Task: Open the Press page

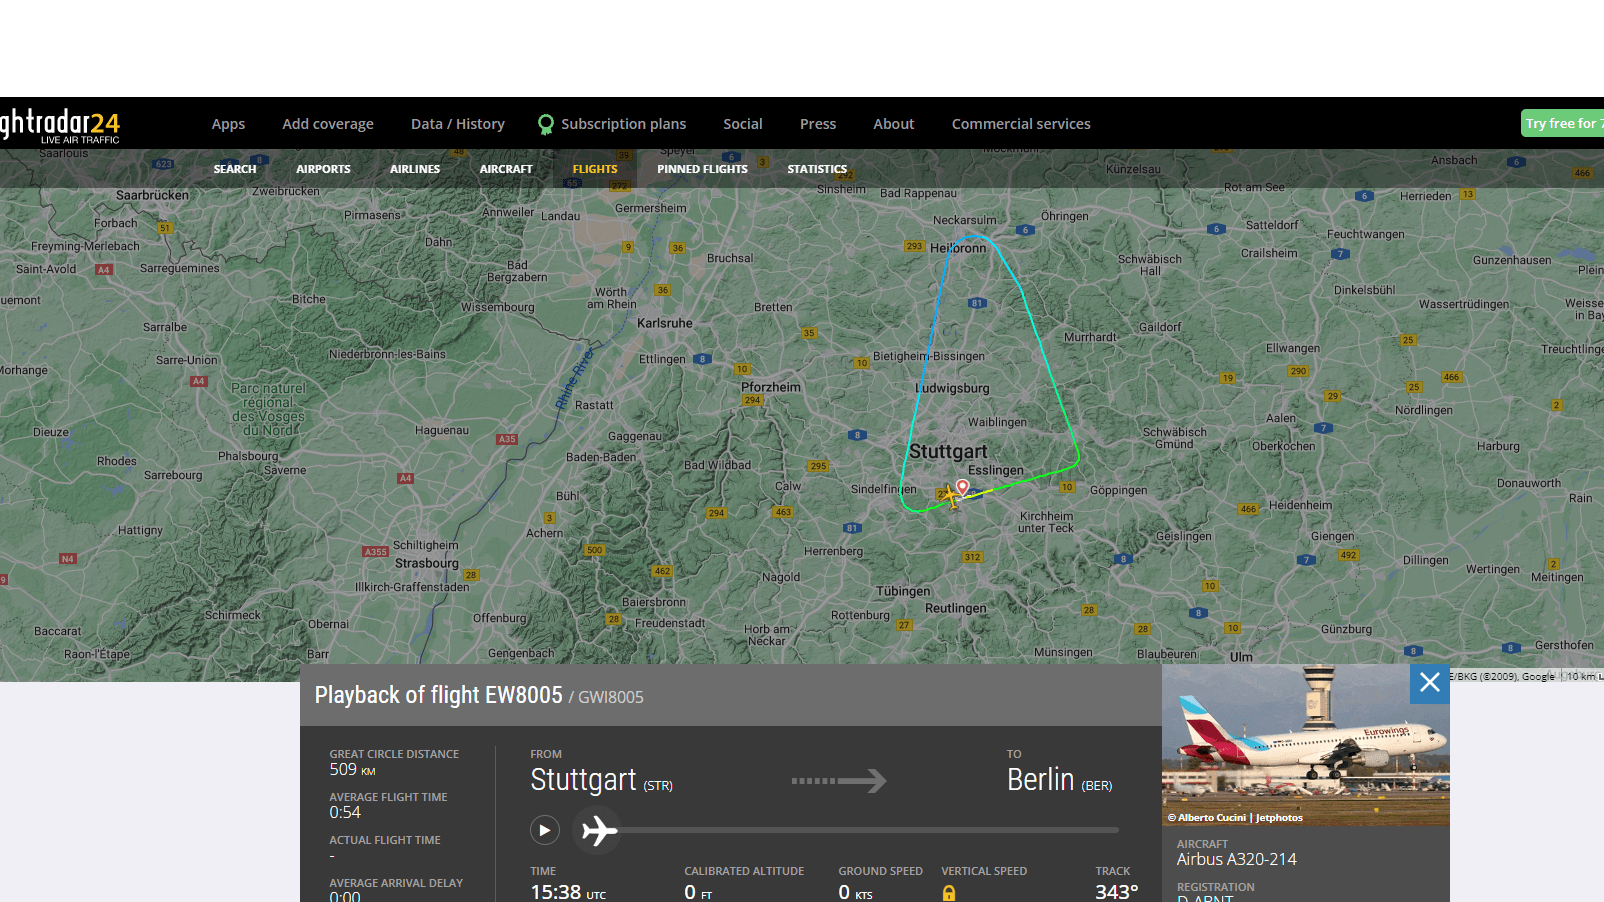Action: pyautogui.click(x=818, y=124)
